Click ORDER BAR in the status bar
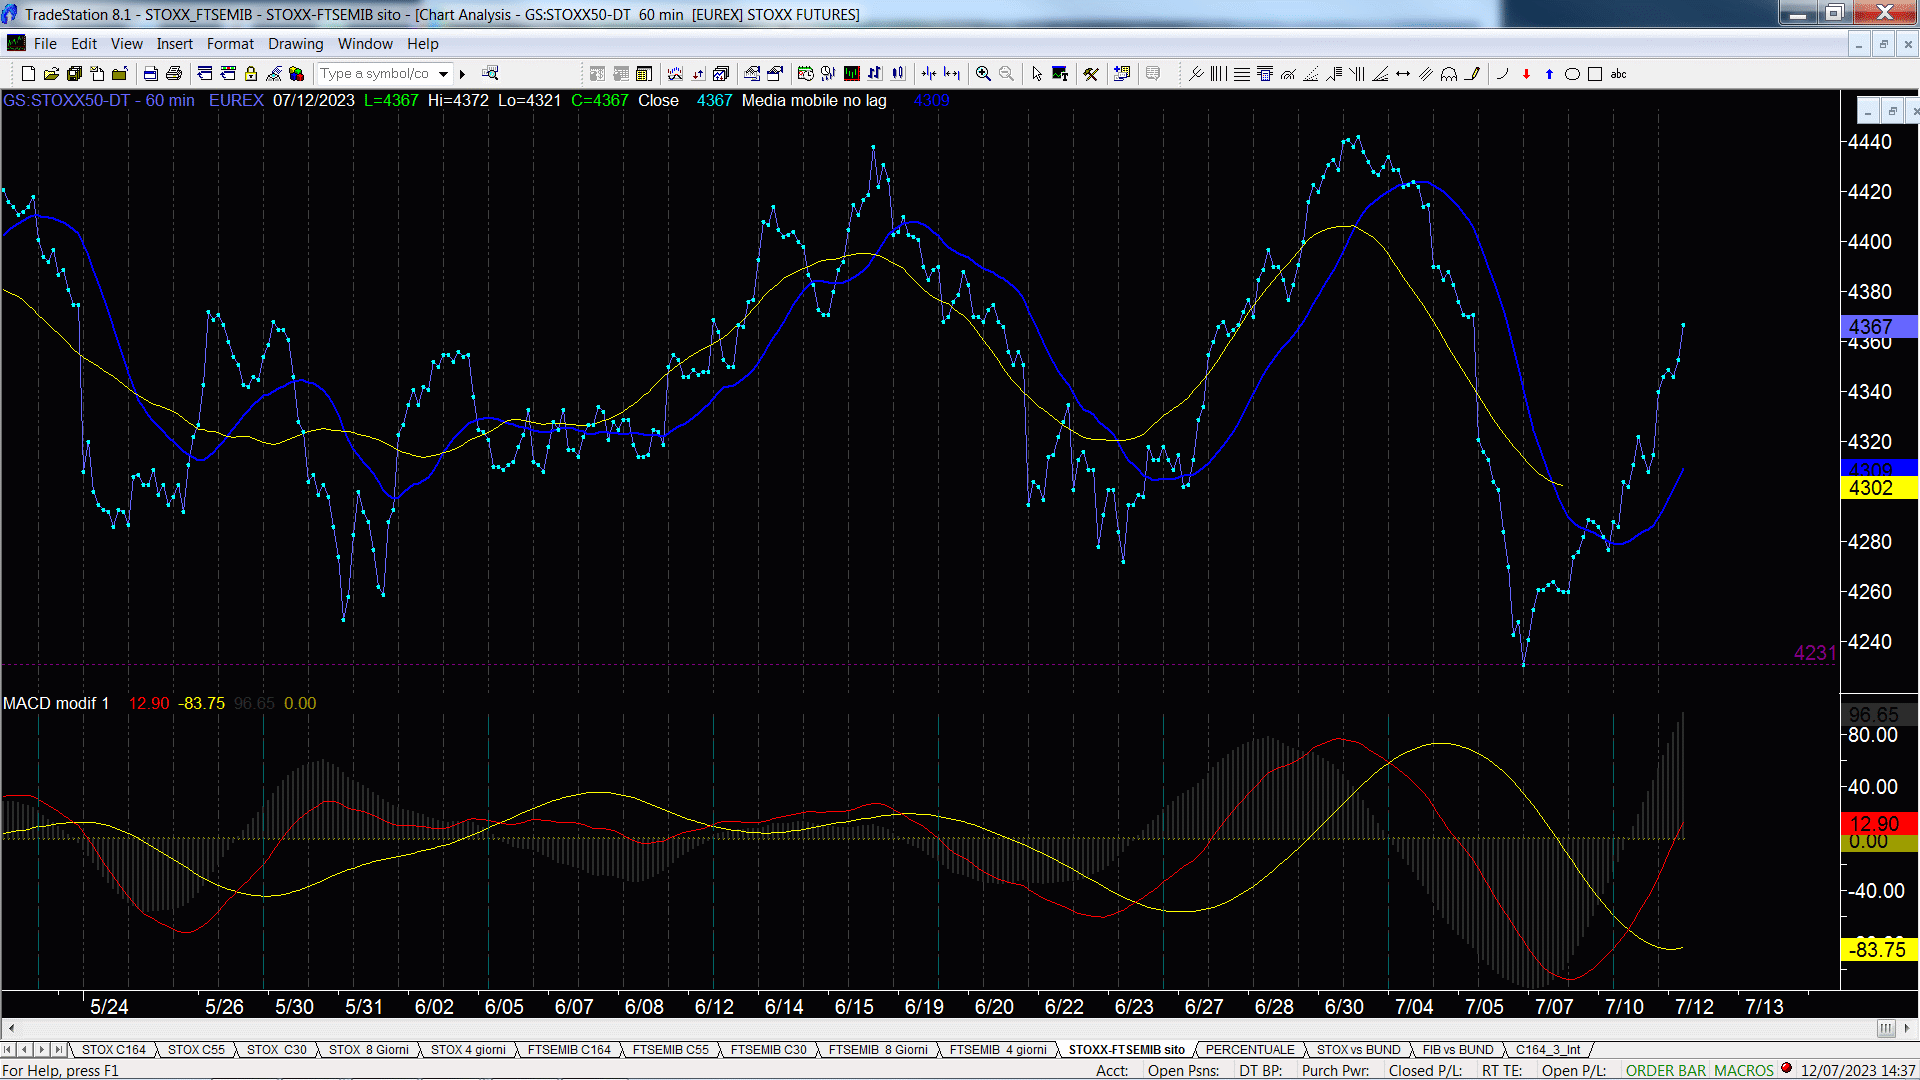This screenshot has height=1080, width=1920. coord(1666,1070)
